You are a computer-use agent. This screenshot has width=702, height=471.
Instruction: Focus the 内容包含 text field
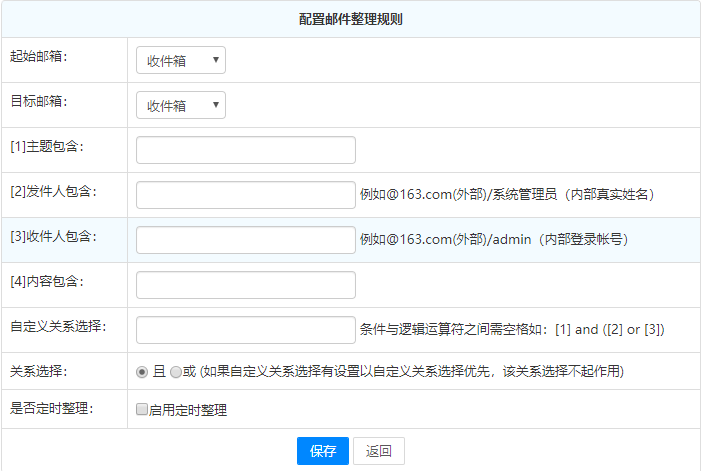point(246,285)
